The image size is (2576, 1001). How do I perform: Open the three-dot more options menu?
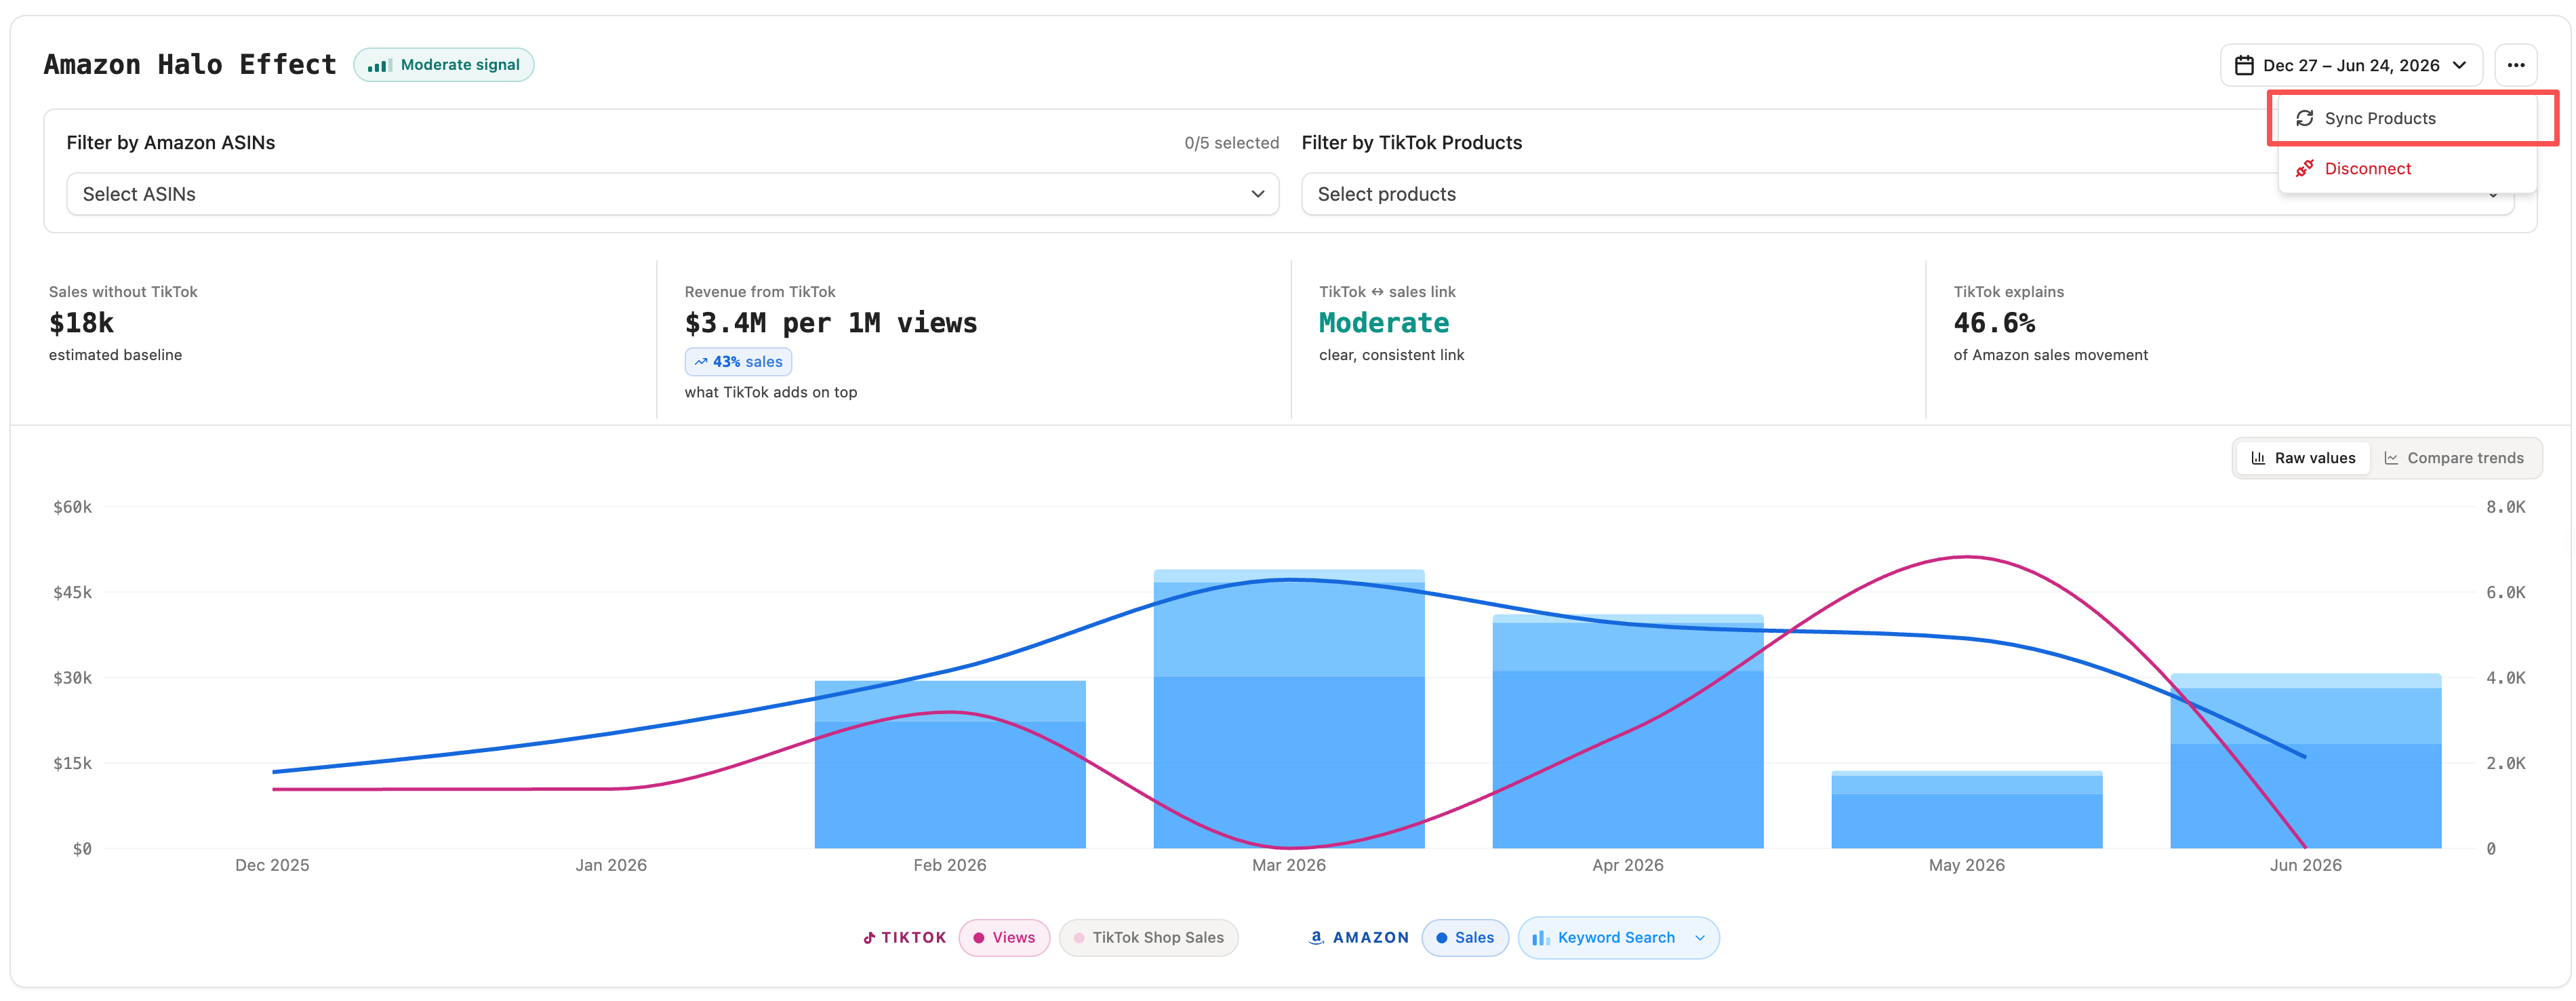coord(2515,66)
